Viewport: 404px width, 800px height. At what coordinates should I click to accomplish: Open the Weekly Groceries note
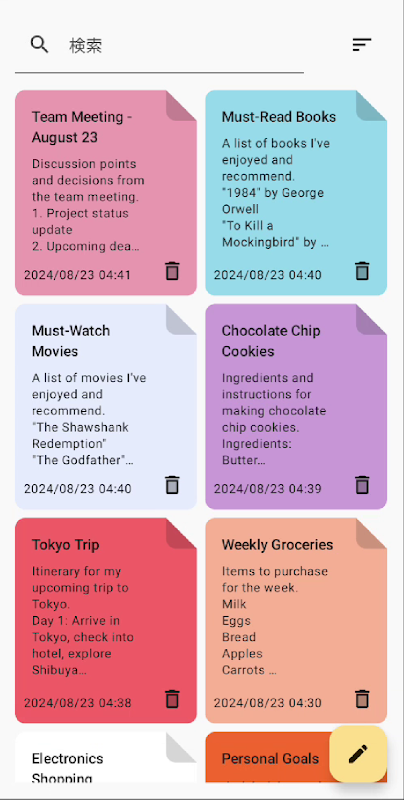(x=296, y=620)
